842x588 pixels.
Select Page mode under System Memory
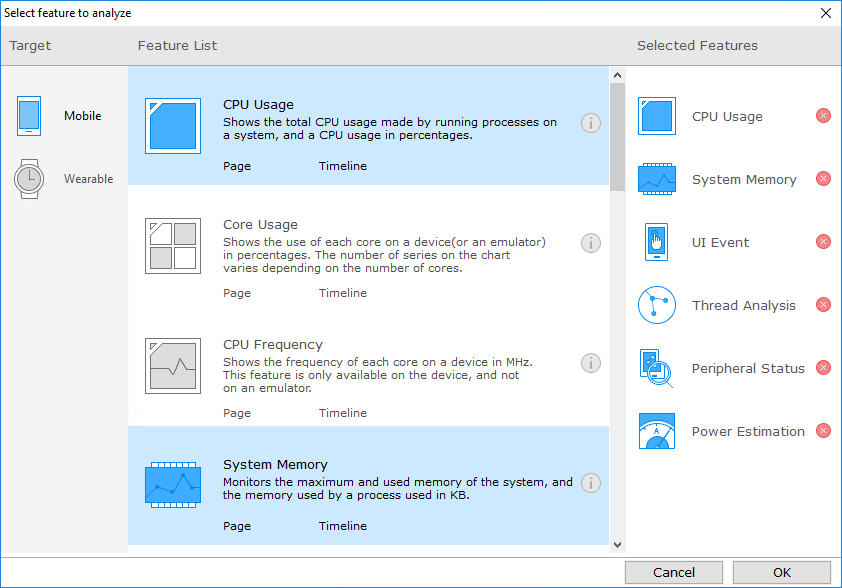click(x=237, y=526)
